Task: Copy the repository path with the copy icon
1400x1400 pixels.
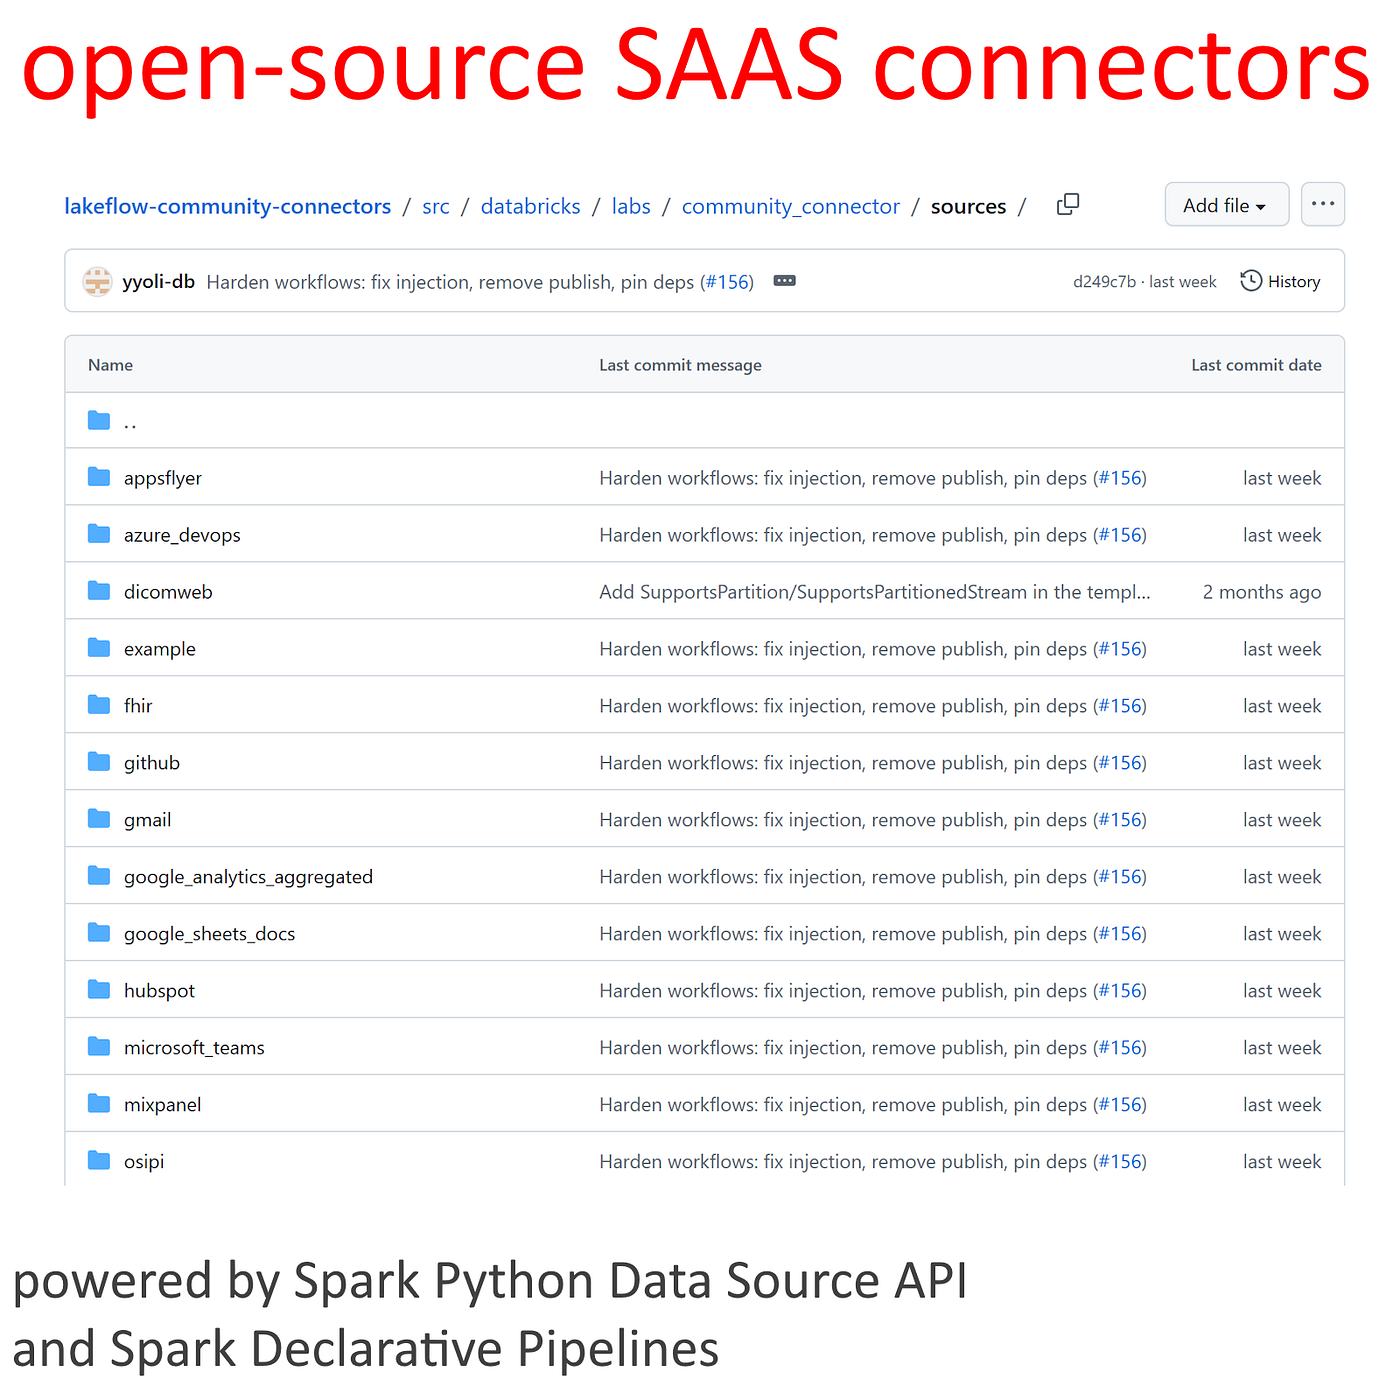Action: tap(1068, 204)
